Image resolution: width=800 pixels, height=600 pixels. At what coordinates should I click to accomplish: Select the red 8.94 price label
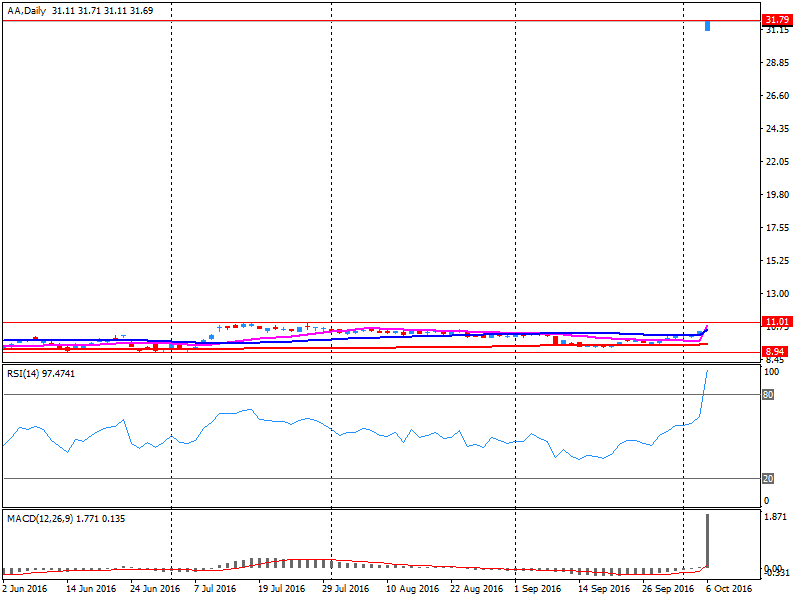tap(775, 352)
